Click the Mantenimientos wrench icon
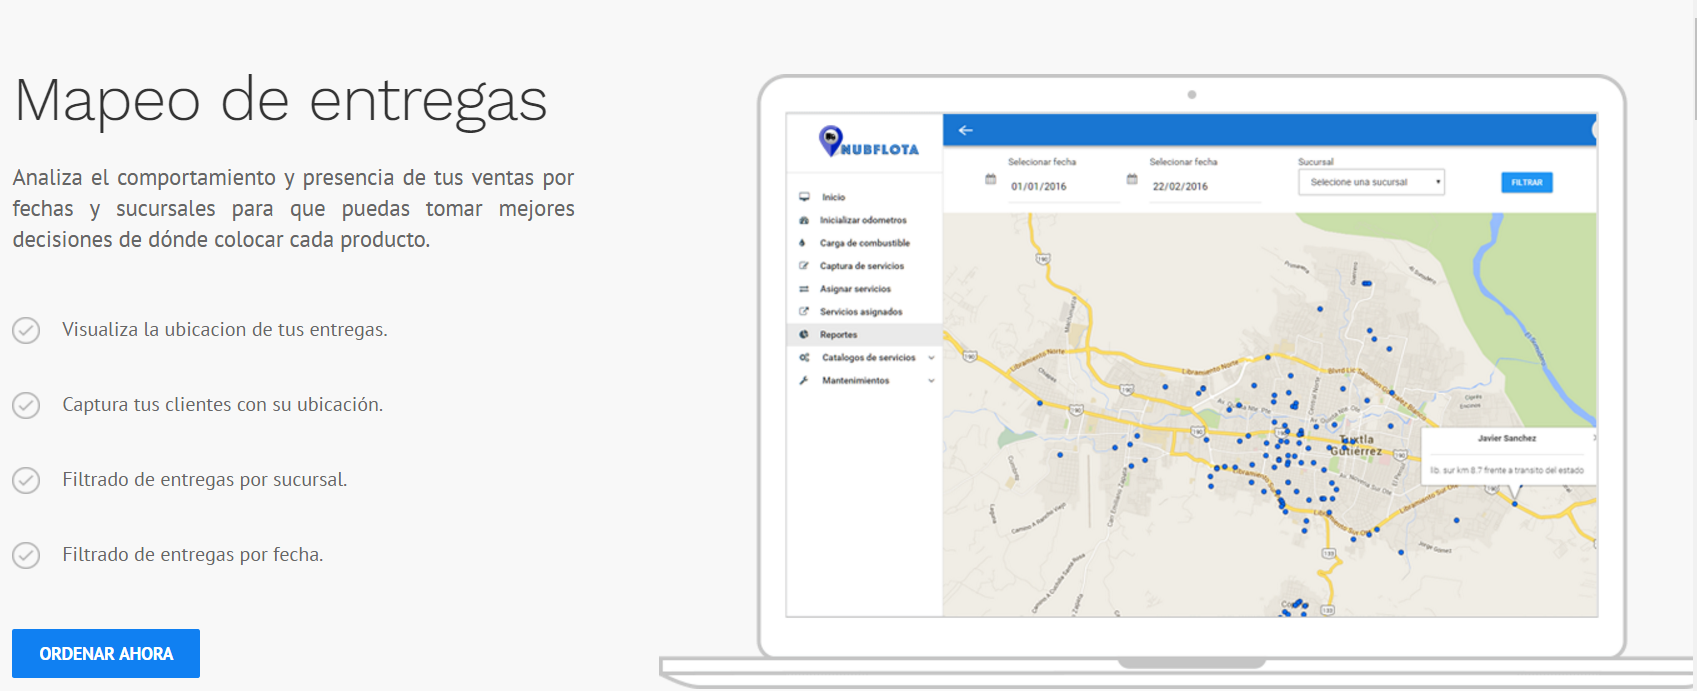Screen dimensions: 1697x691 [x=804, y=381]
